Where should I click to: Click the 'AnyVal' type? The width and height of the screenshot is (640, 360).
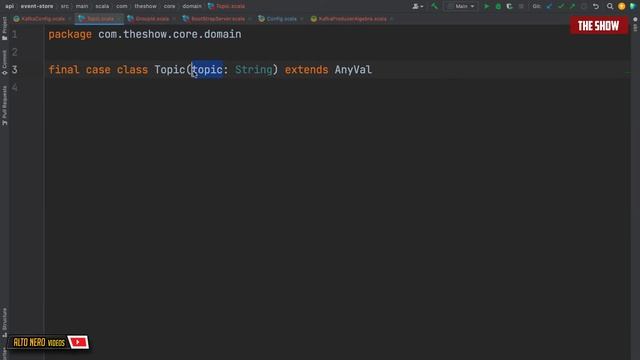[x=353, y=70]
